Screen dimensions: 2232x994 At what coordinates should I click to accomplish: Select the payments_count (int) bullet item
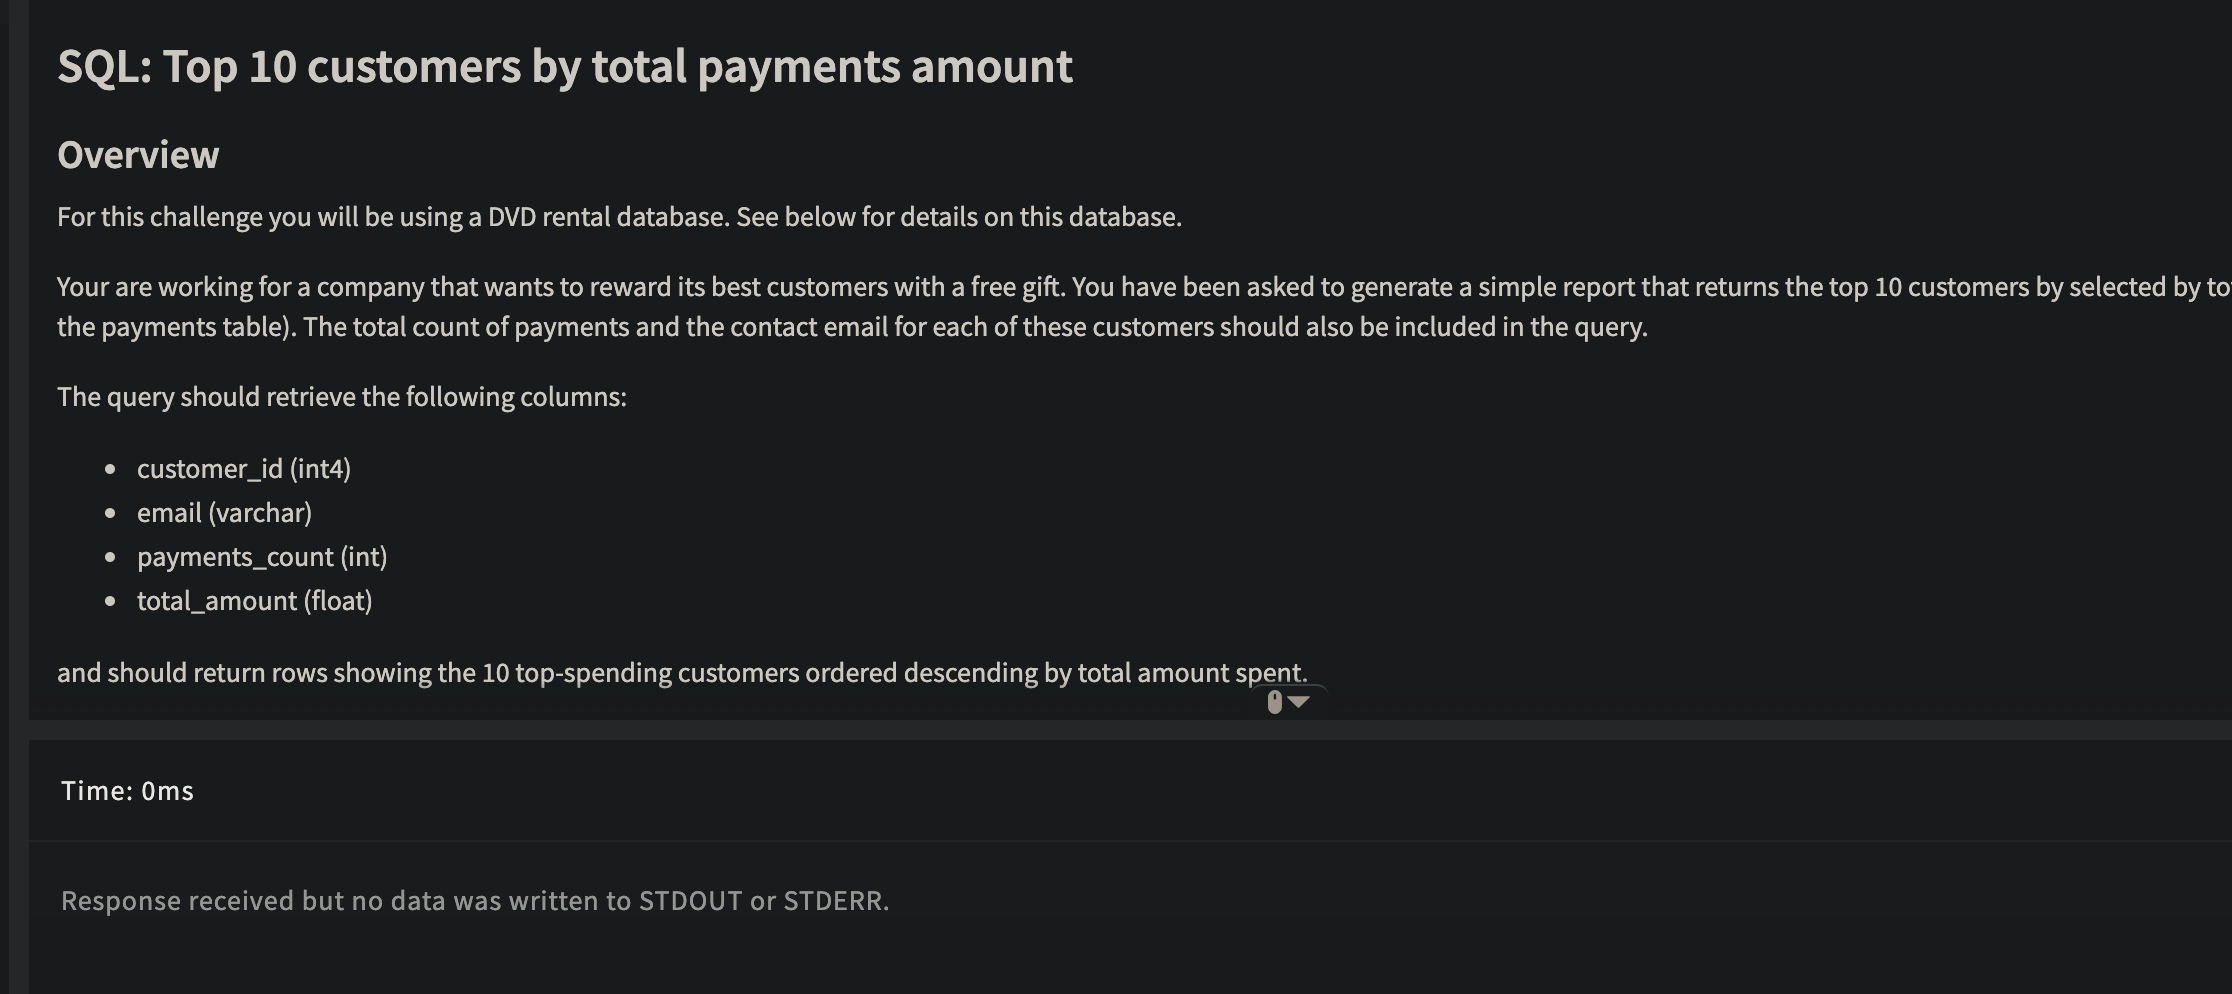[x=262, y=557]
